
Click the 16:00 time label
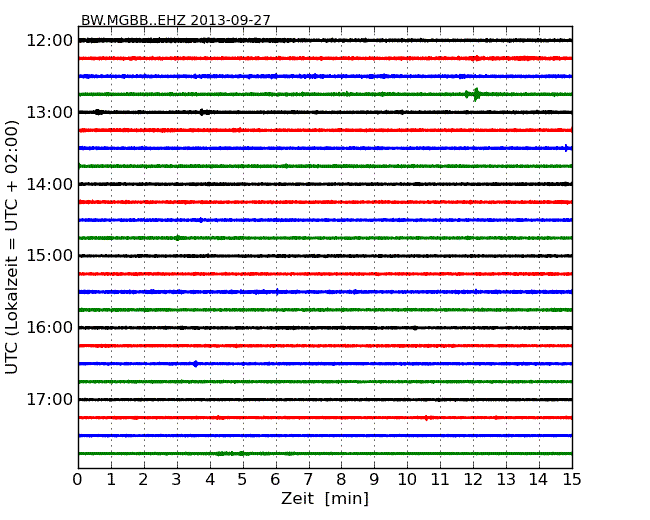(x=50, y=328)
